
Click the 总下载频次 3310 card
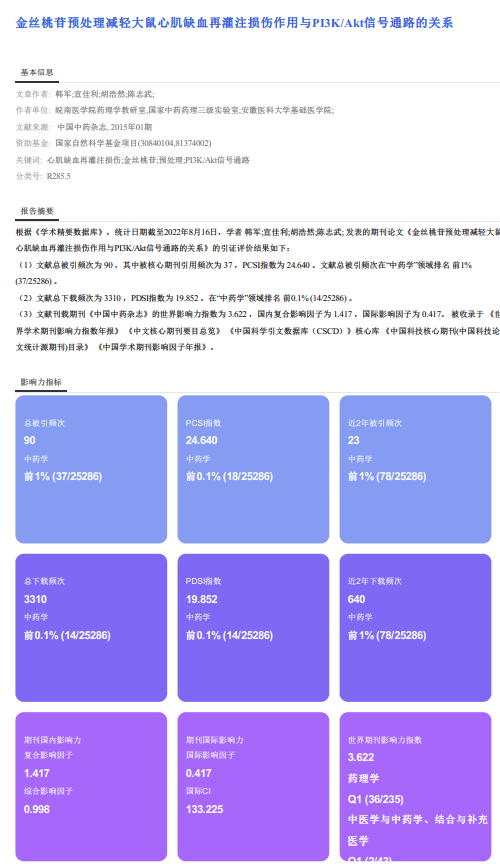(x=91, y=628)
